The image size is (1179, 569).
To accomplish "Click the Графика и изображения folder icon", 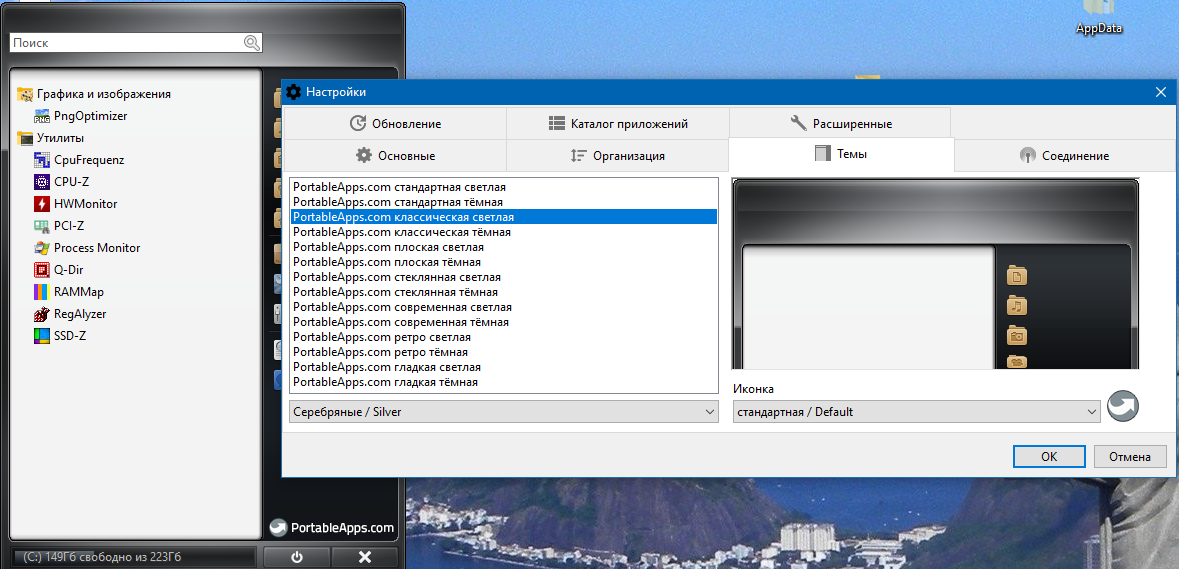I will tap(25, 94).
